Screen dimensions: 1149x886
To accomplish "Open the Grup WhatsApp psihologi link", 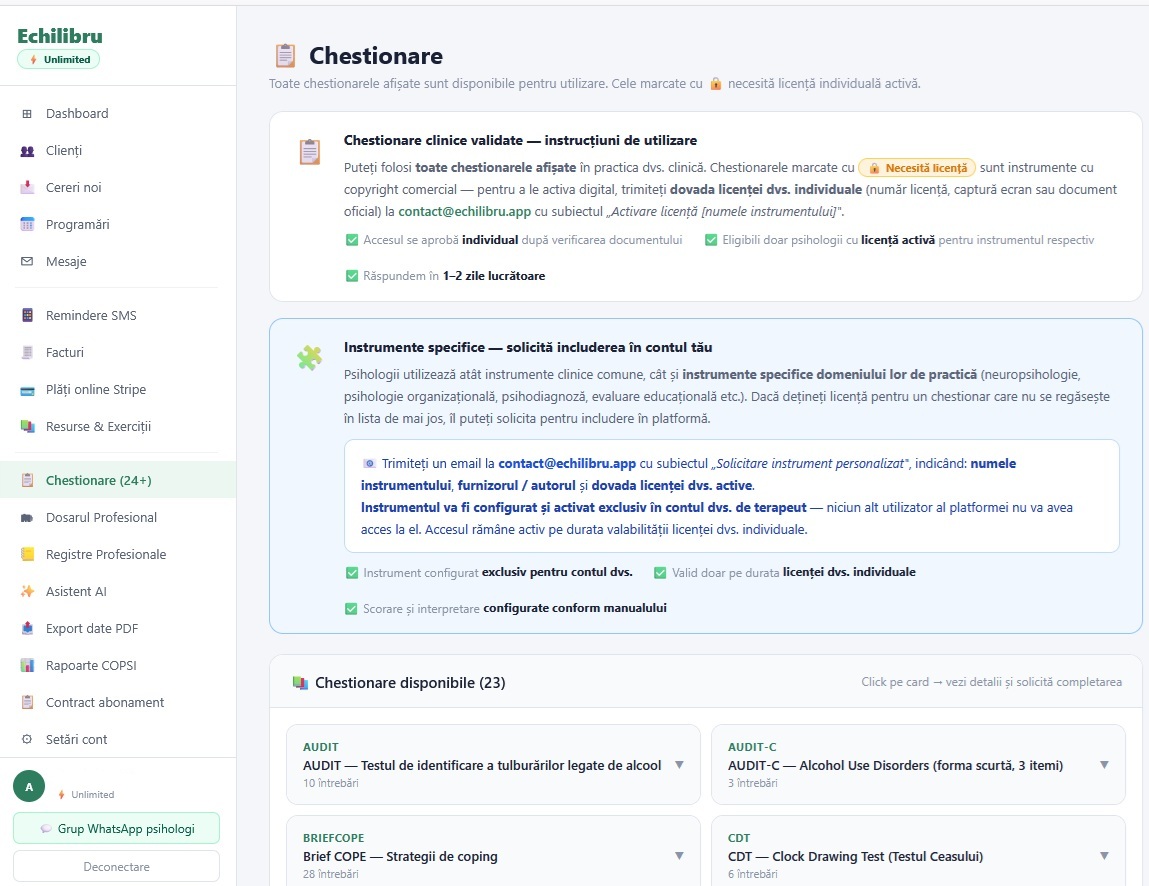I will coord(116,828).
